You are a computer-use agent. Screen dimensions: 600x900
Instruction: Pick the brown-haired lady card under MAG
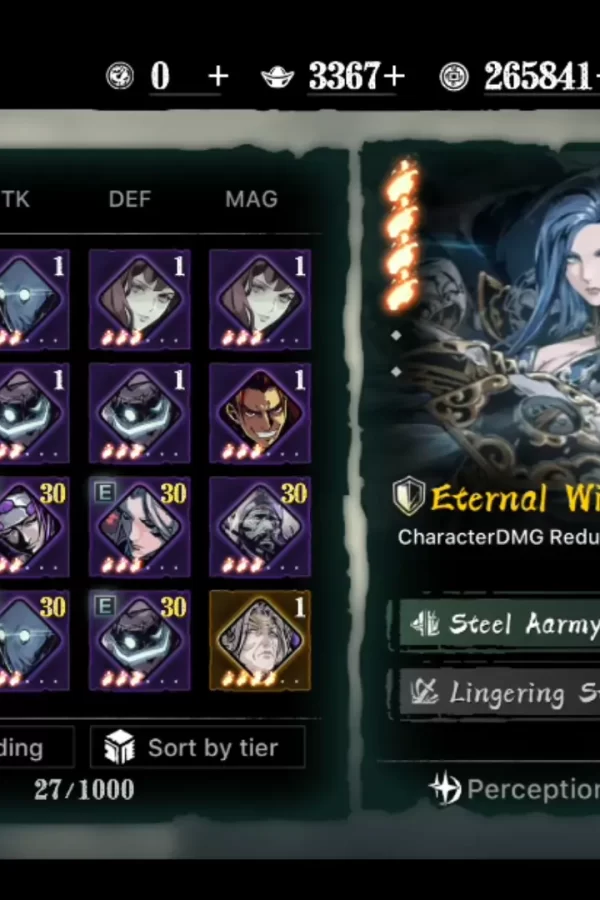[260, 299]
